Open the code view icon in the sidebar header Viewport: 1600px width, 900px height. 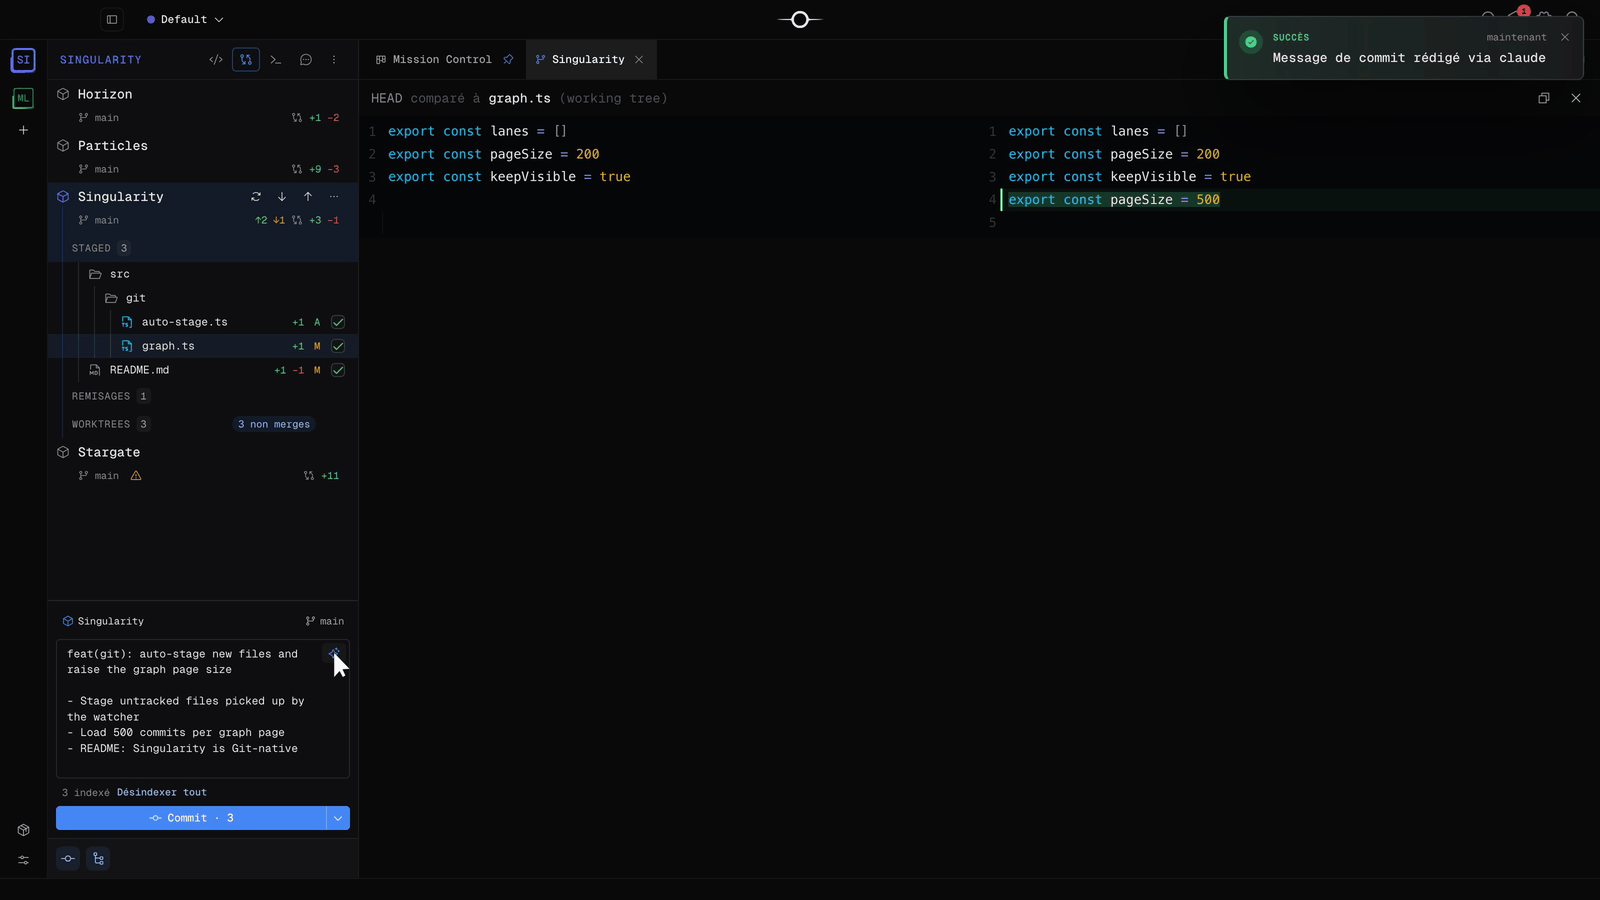point(216,60)
